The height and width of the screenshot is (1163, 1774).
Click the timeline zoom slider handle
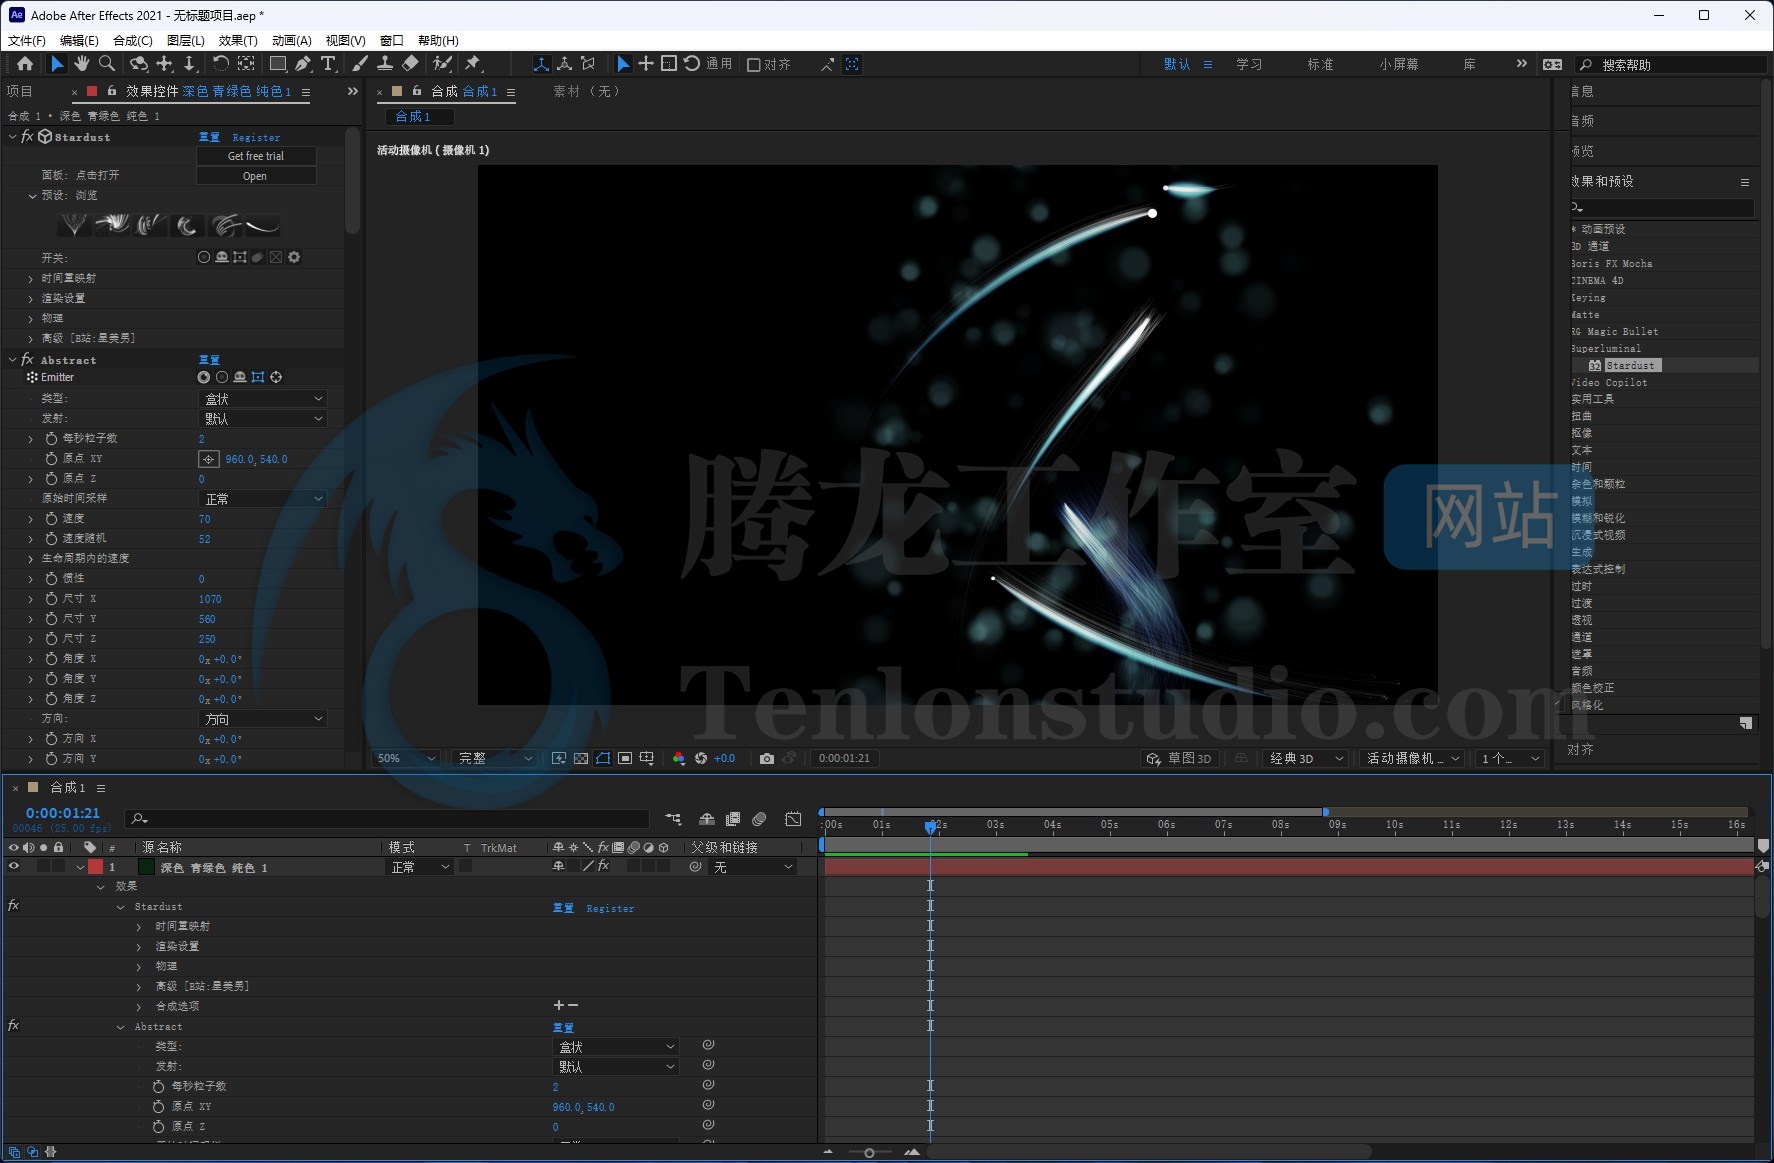pos(869,1153)
